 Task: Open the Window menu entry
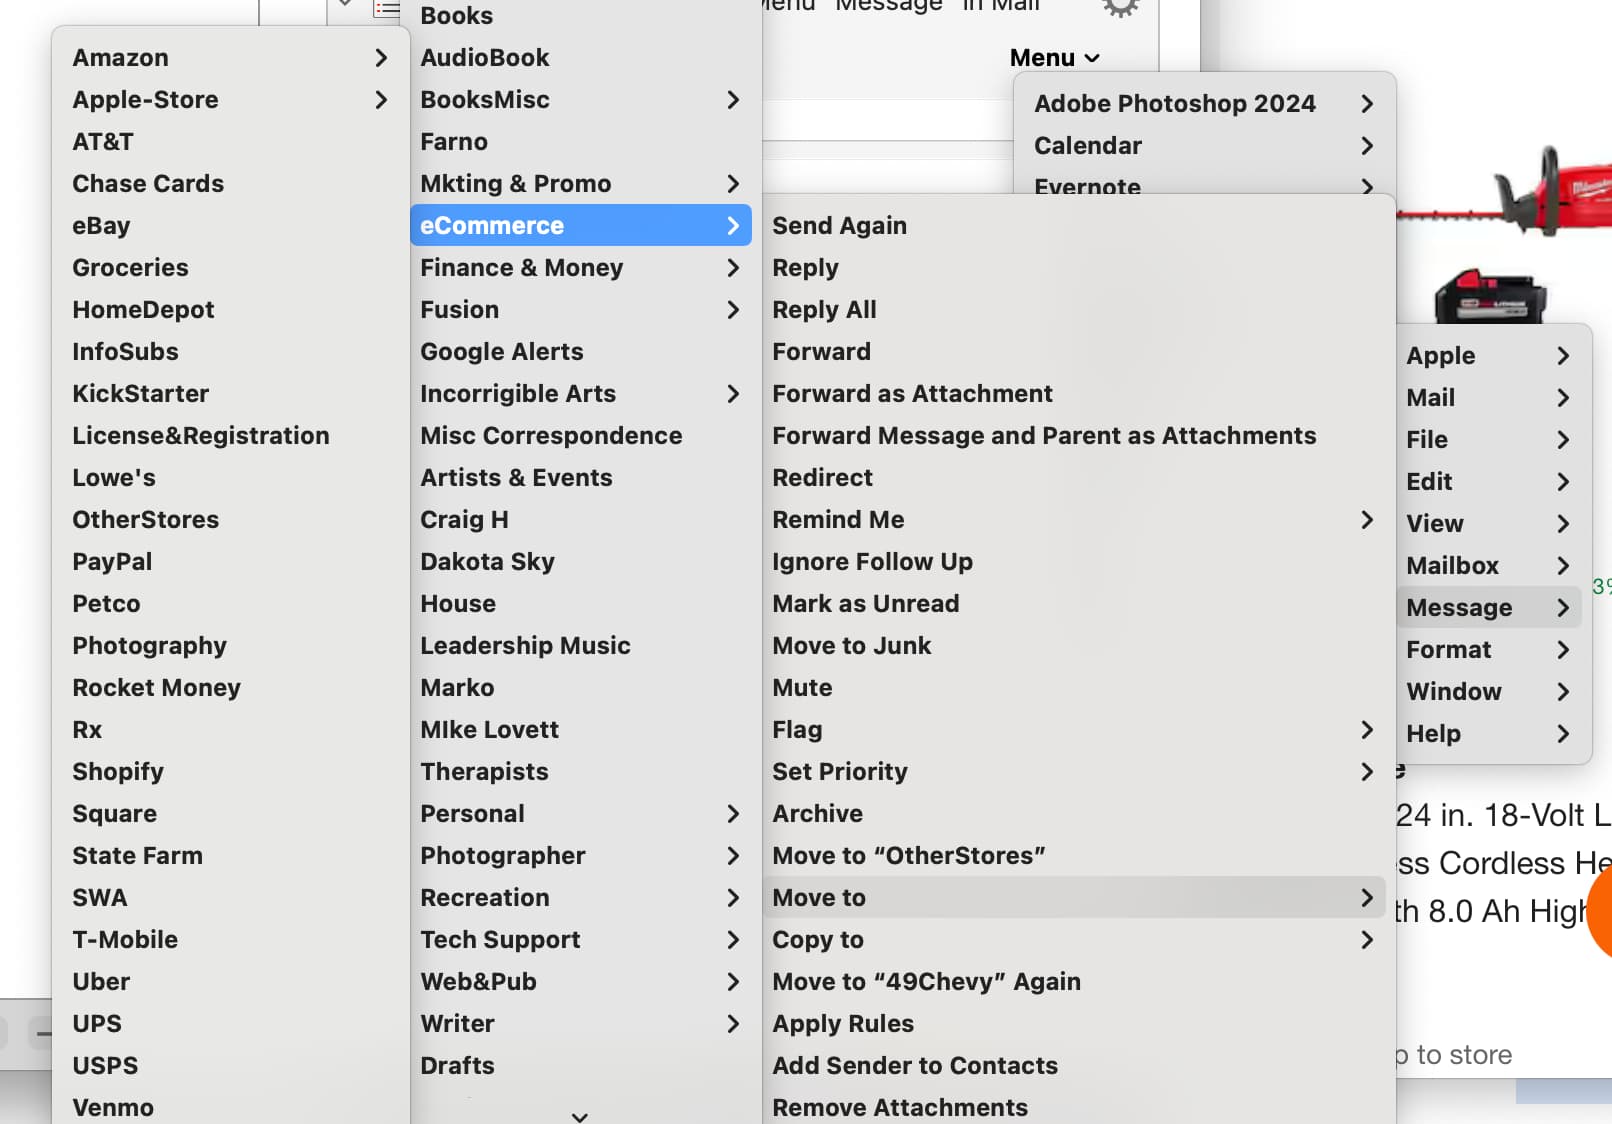(1489, 692)
